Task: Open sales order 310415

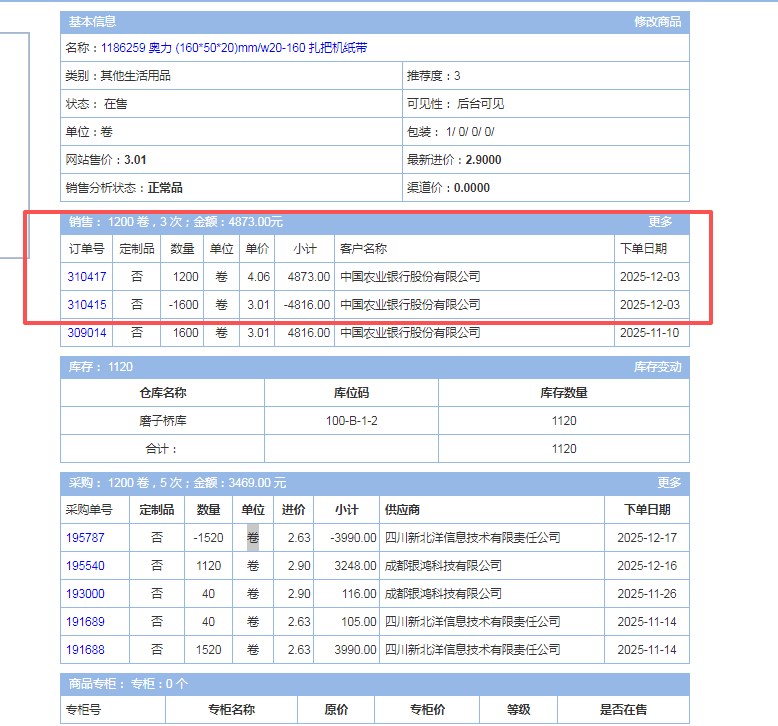Action: click(86, 305)
